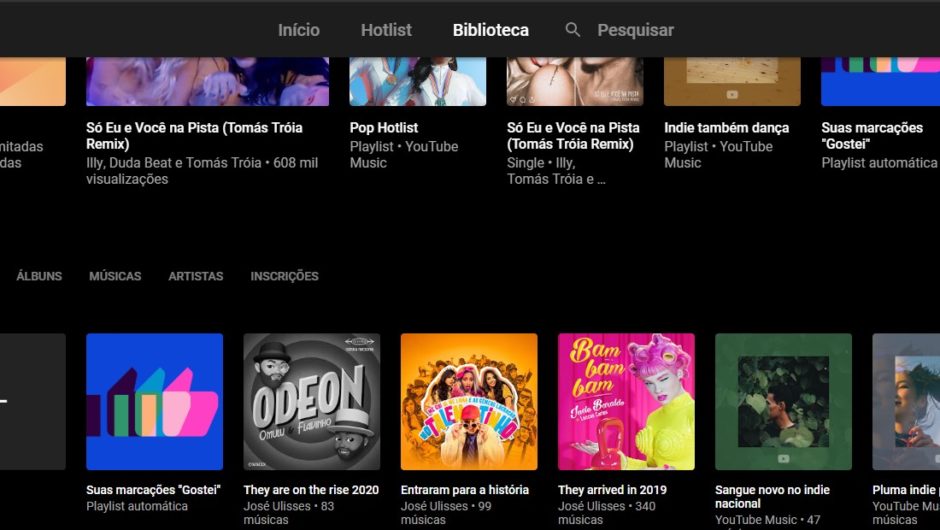Open the ÁLBUNS library tab
Viewport: 940px width, 530px height.
(x=39, y=276)
